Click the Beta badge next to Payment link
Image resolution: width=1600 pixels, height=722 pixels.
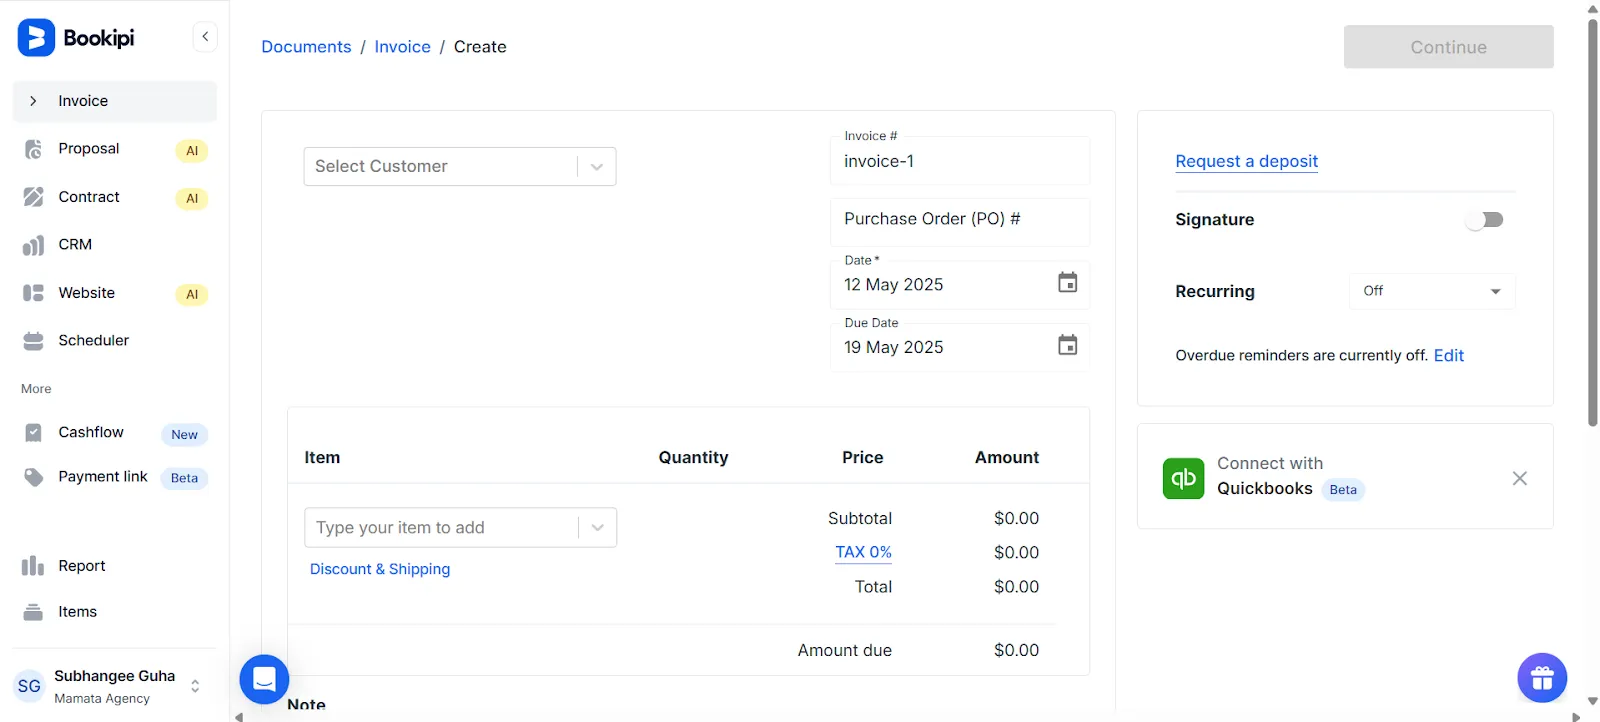pyautogui.click(x=184, y=478)
